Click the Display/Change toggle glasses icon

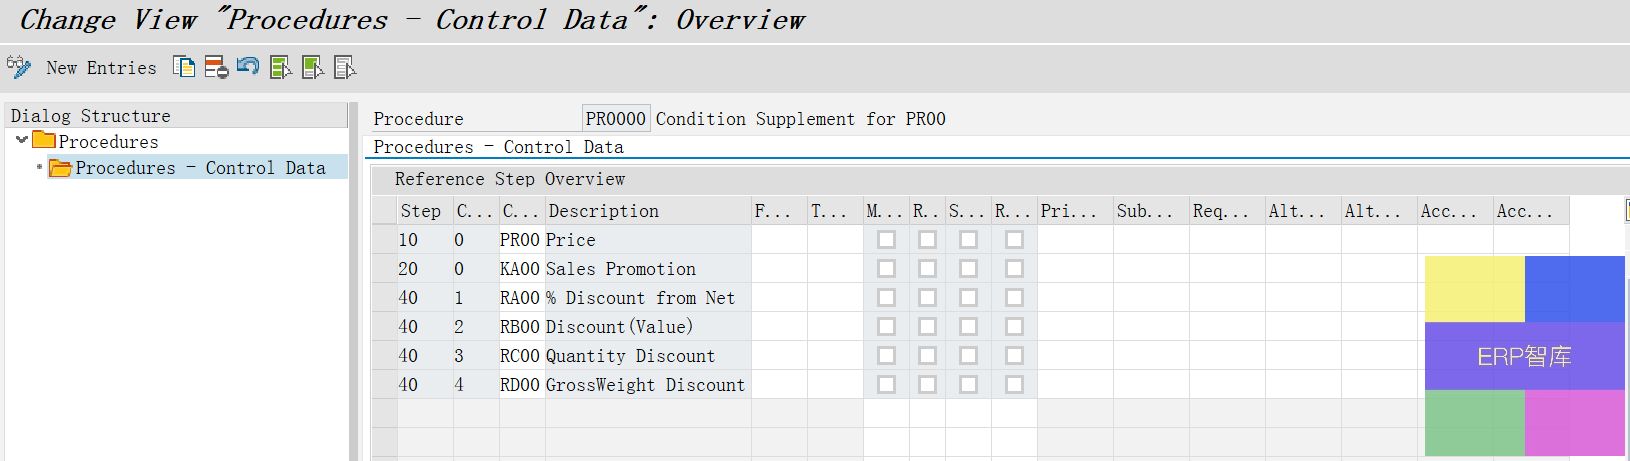[18, 67]
